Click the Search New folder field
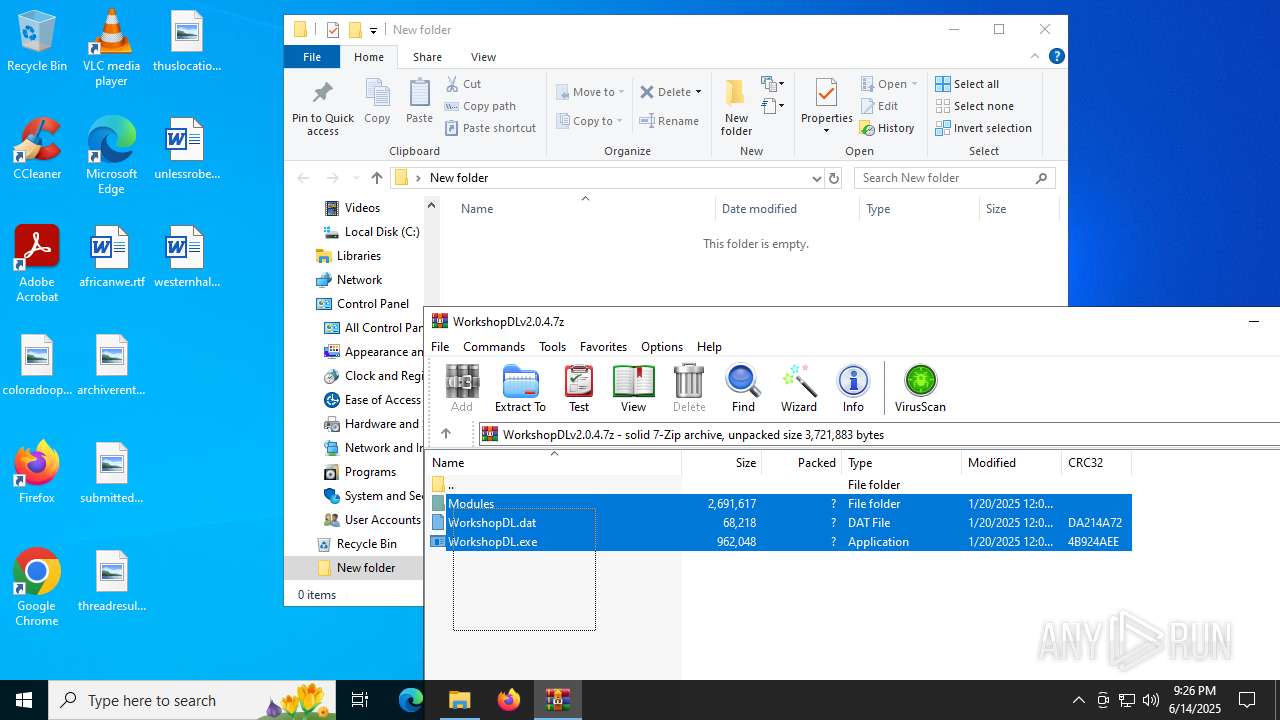 pyautogui.click(x=955, y=178)
